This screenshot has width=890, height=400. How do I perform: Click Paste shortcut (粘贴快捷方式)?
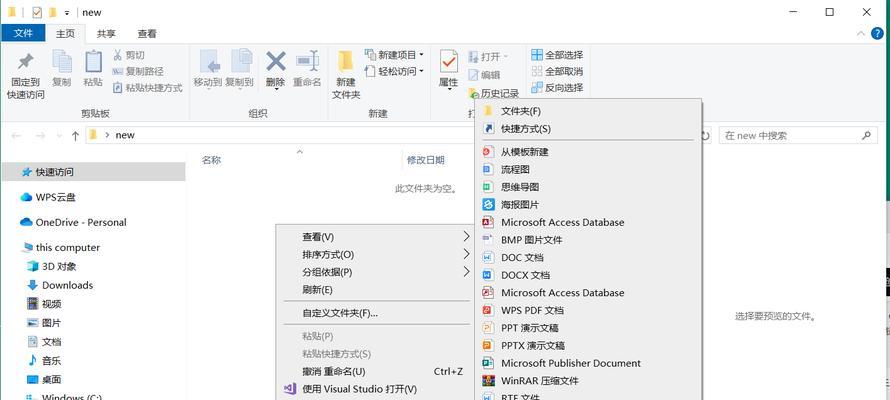148,88
